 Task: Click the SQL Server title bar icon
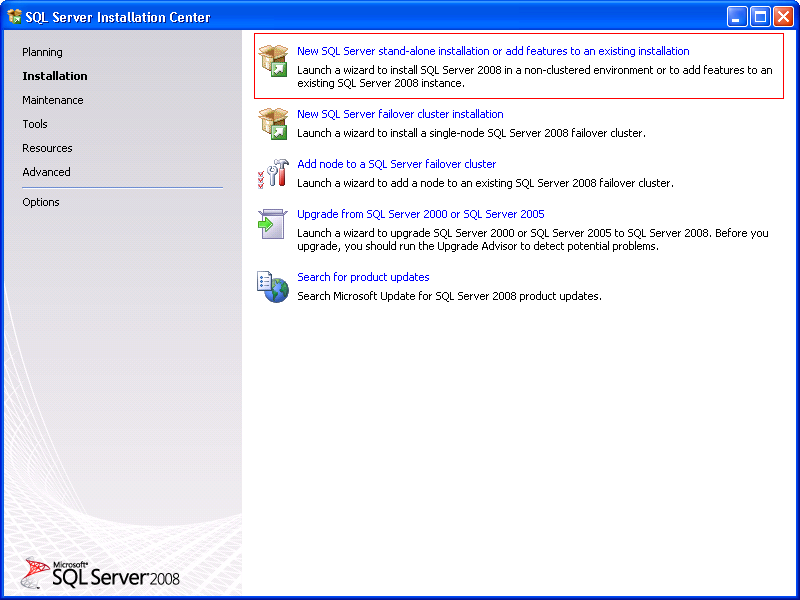[15, 16]
